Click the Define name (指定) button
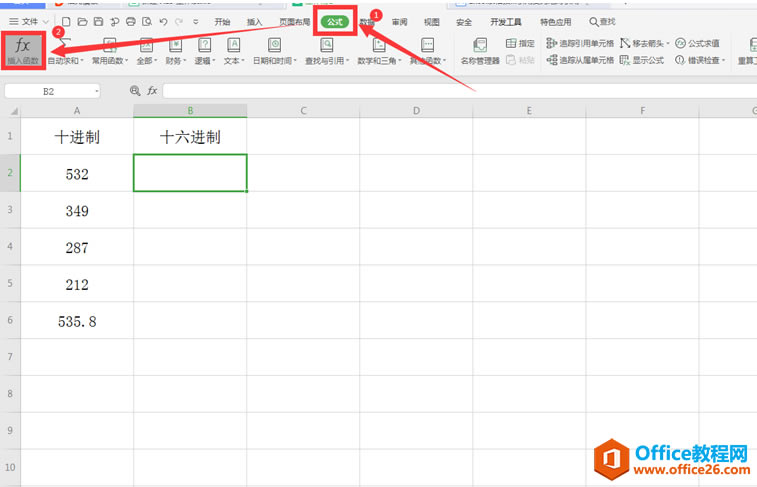757x487 pixels. click(520, 43)
